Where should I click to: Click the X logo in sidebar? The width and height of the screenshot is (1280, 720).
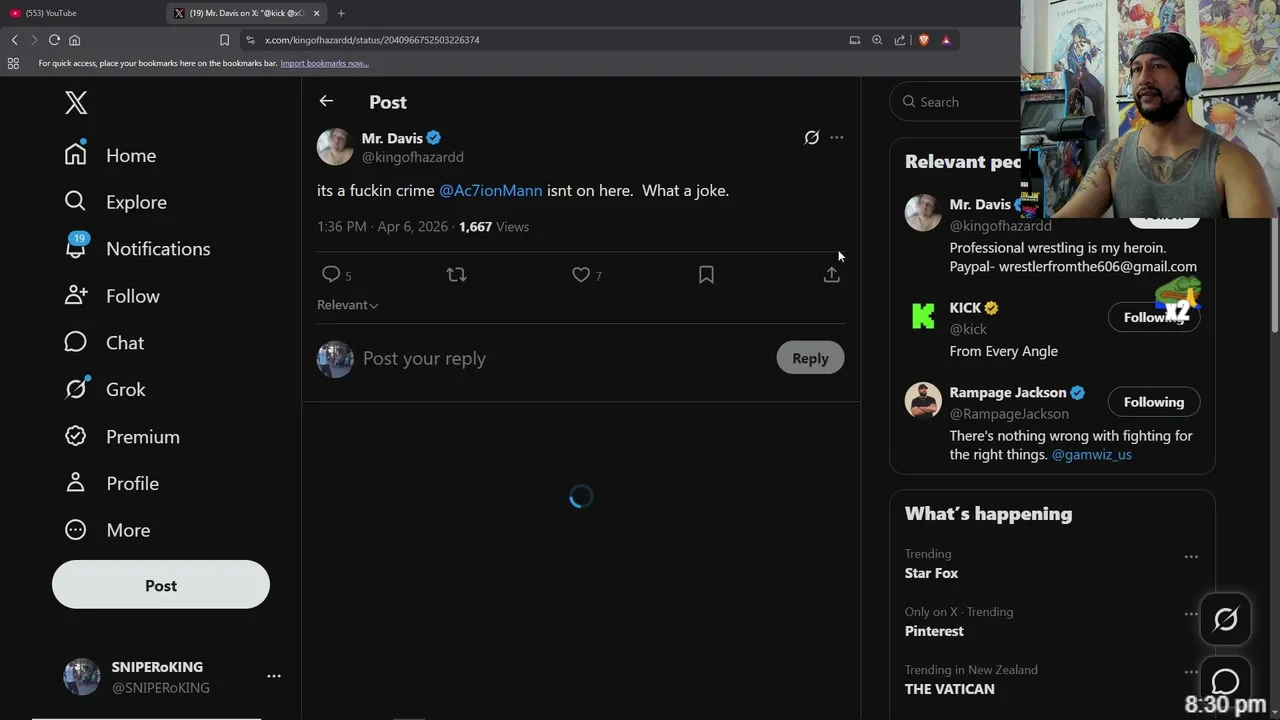[76, 102]
